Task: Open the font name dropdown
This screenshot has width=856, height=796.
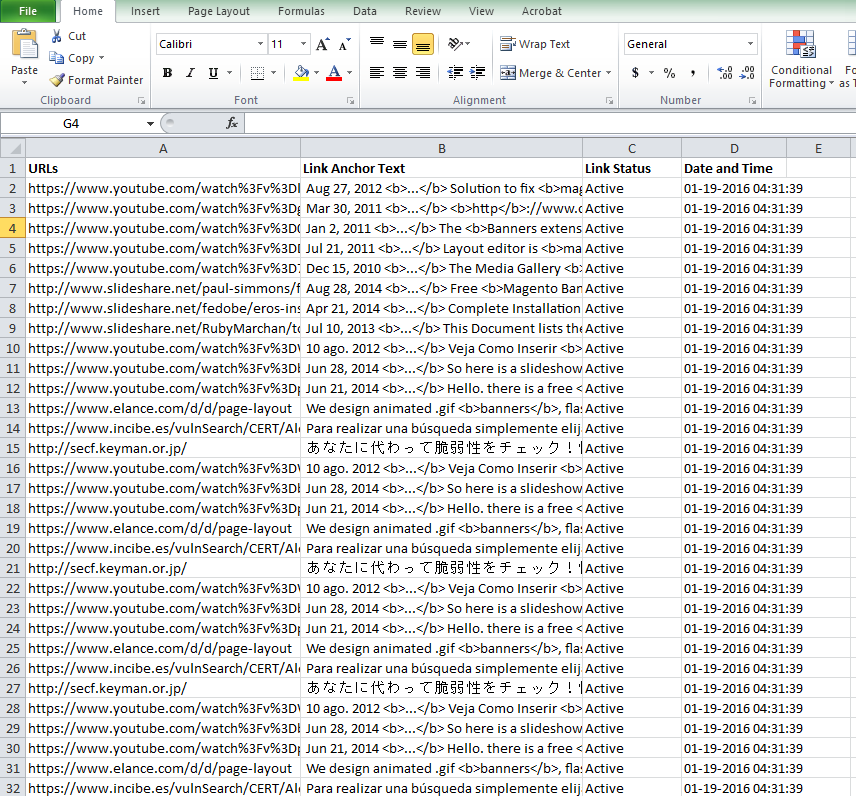Action: 260,44
